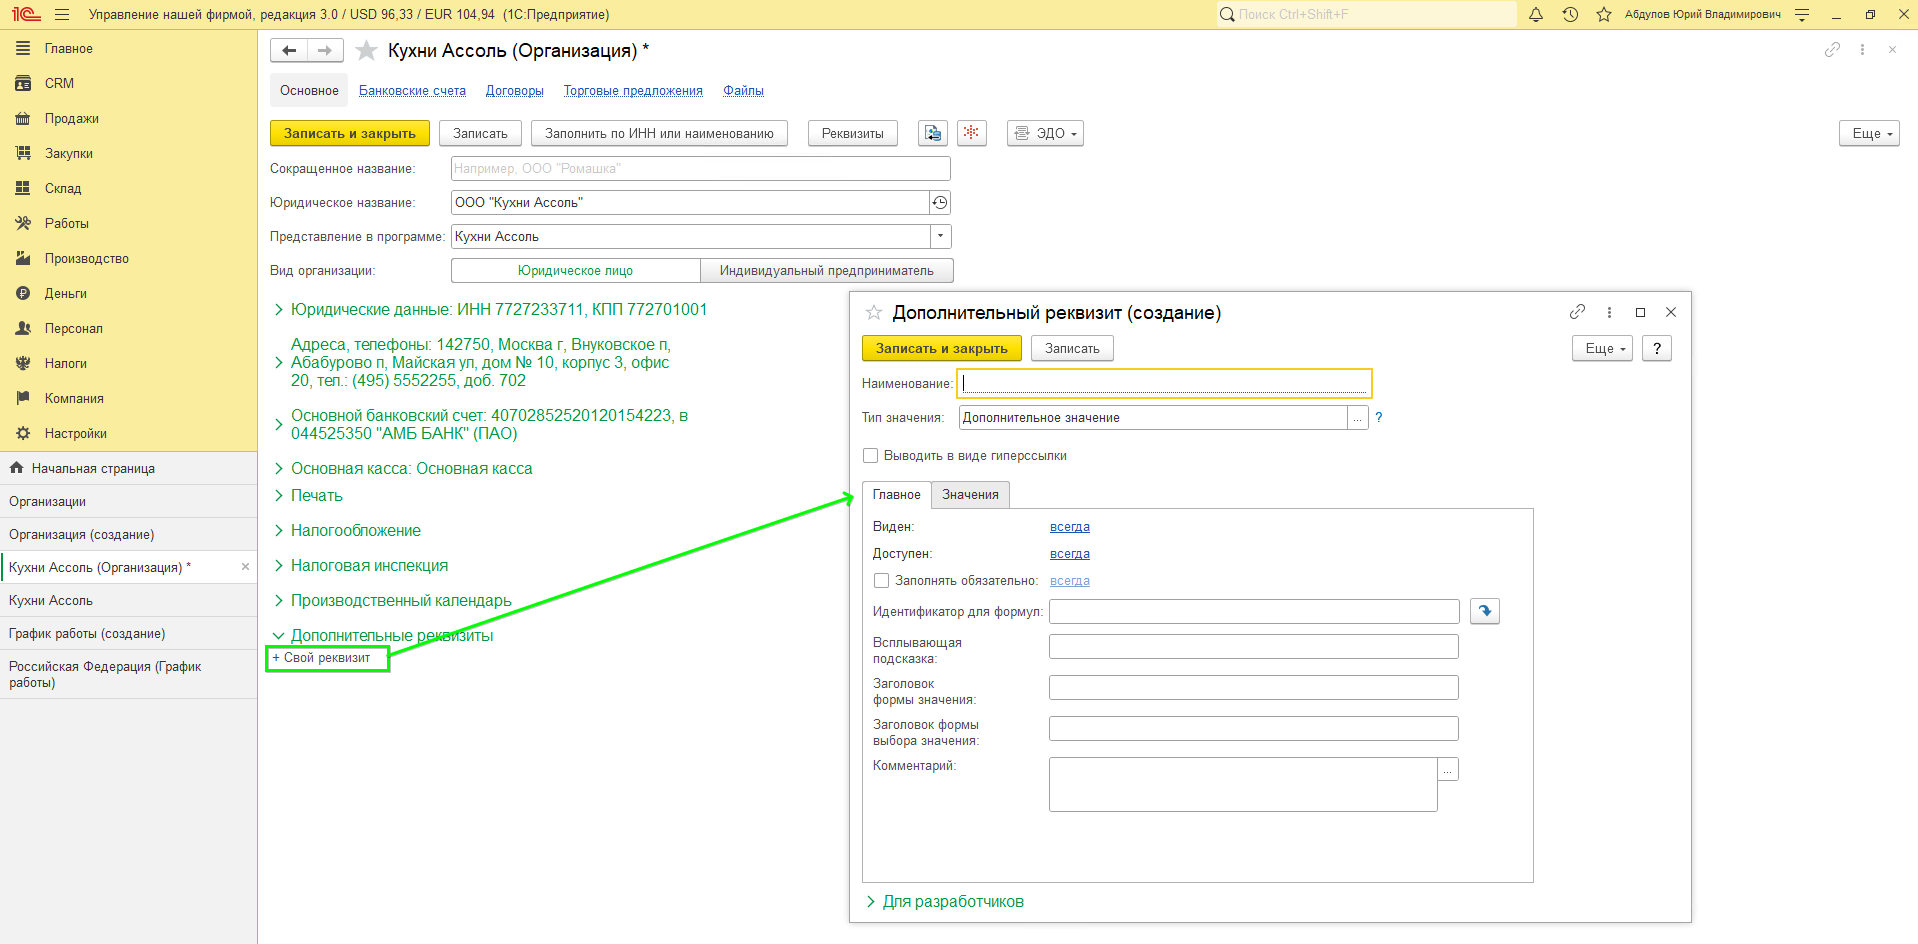
Task: Click the red dotted icon in toolbar
Action: pos(972,133)
